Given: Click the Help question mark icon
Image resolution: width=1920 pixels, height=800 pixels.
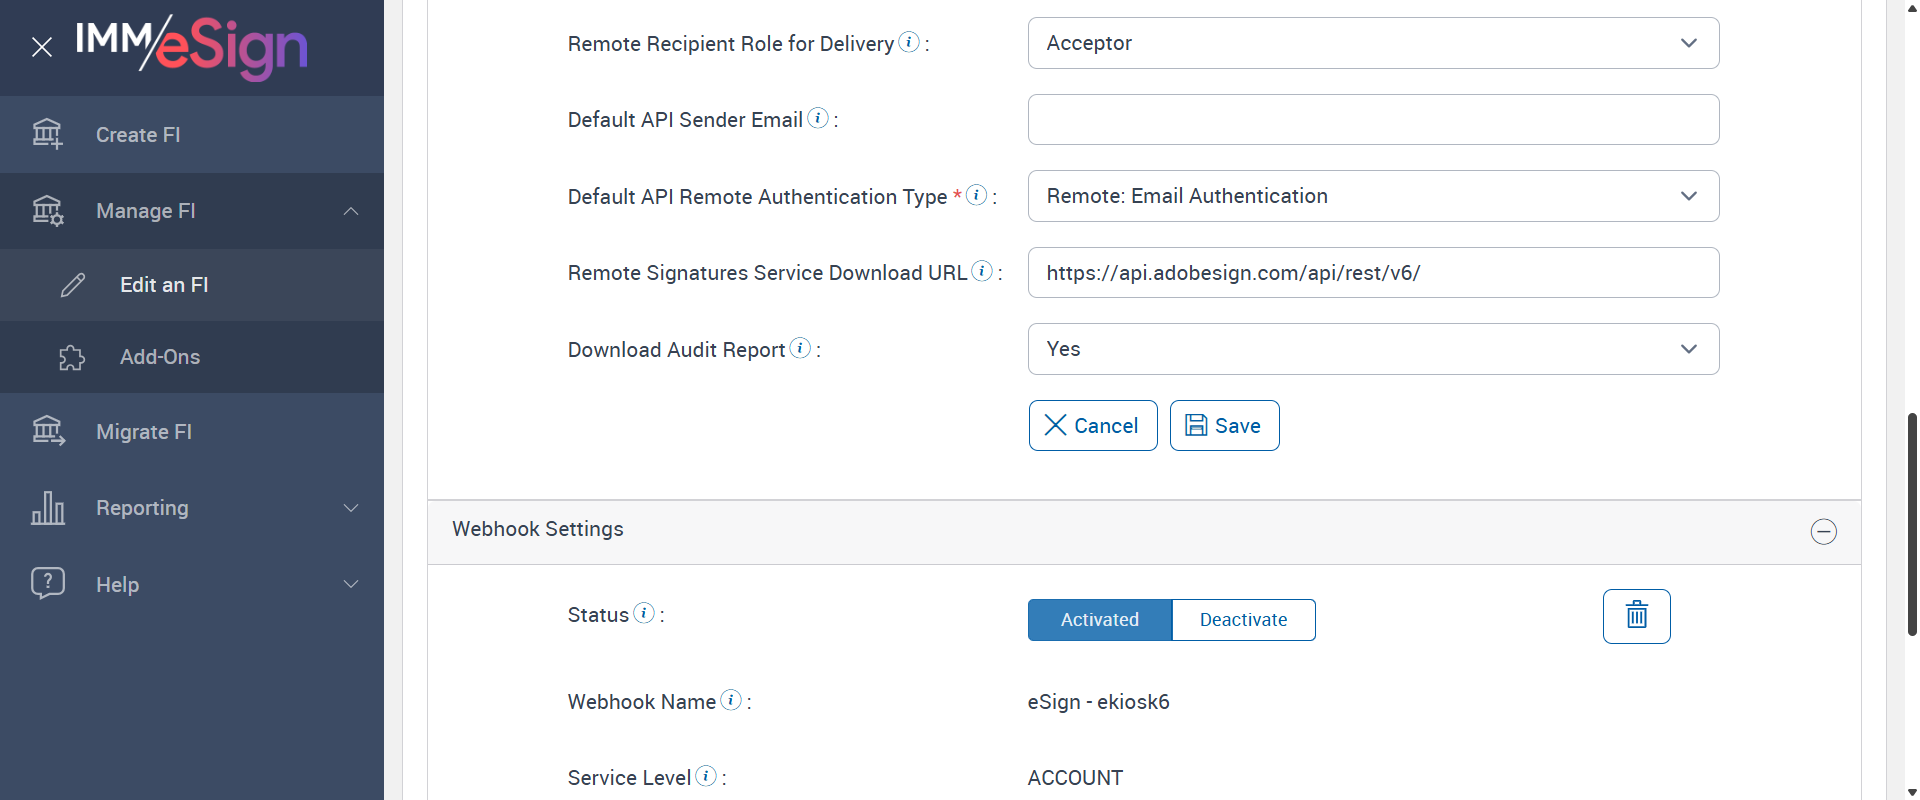Looking at the screenshot, I should click(47, 583).
